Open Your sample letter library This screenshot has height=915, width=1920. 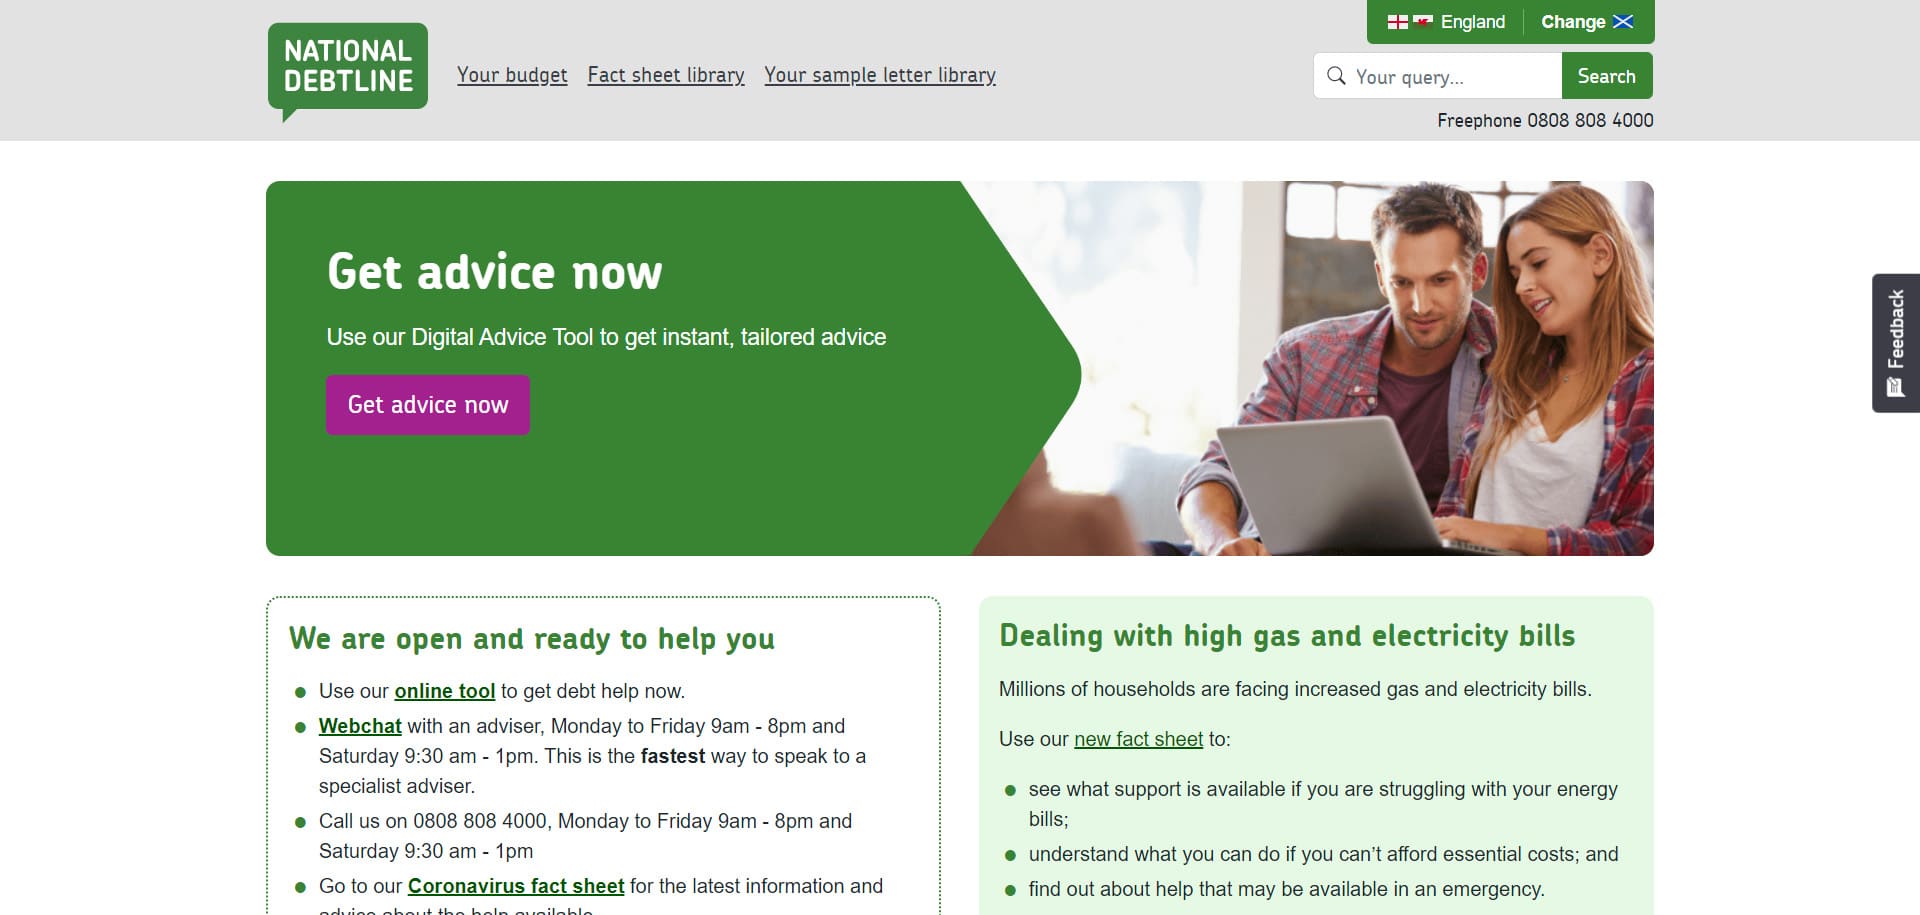pos(880,75)
